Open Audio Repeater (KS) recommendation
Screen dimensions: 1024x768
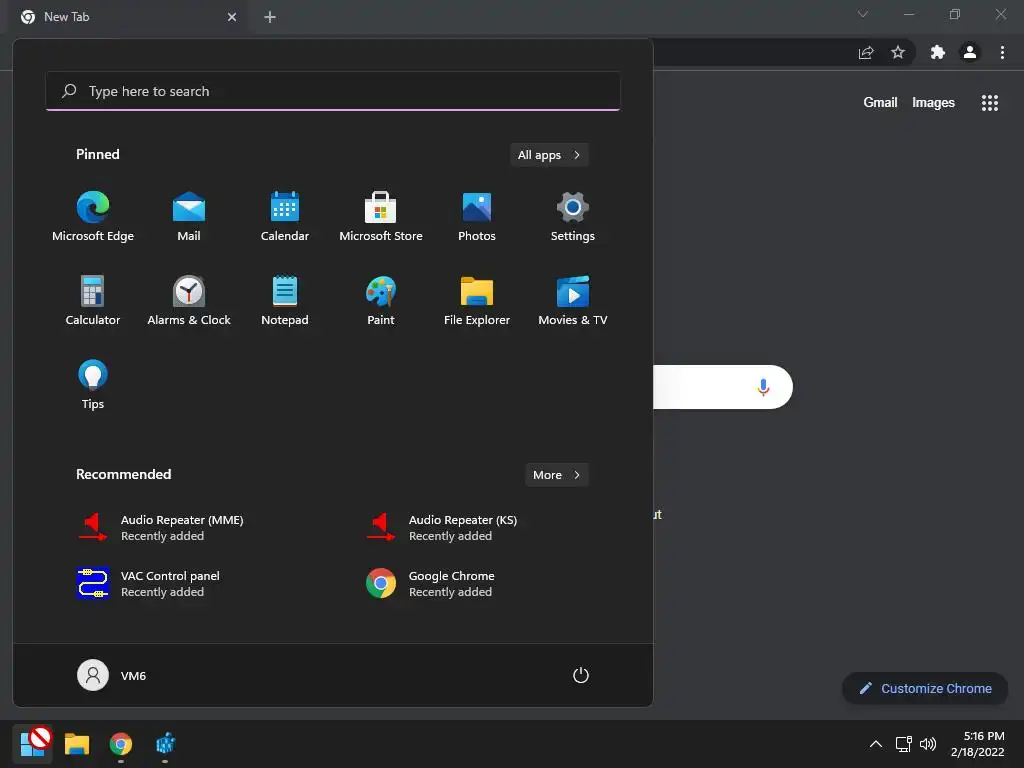[443, 528]
